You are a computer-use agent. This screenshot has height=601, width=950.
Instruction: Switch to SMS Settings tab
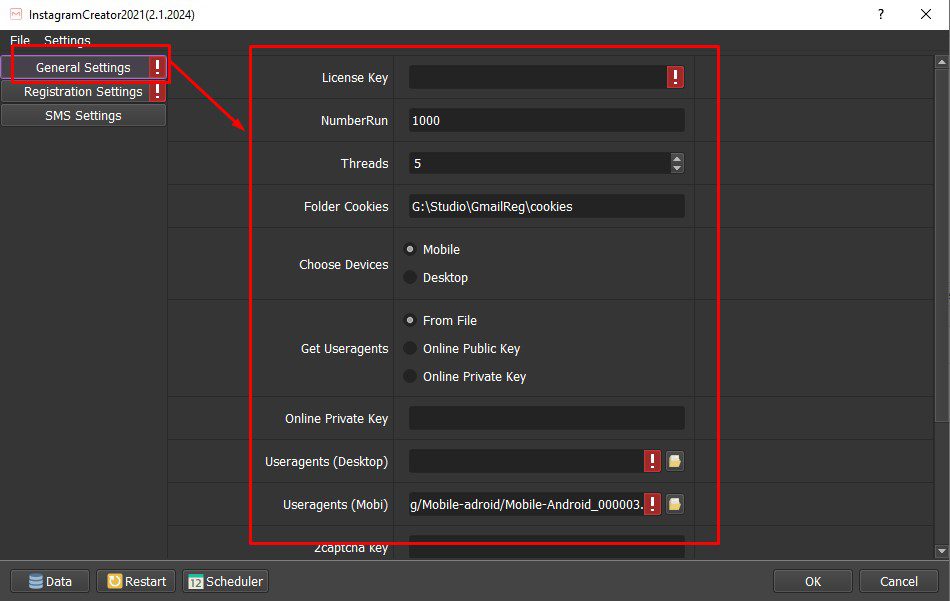coord(83,115)
